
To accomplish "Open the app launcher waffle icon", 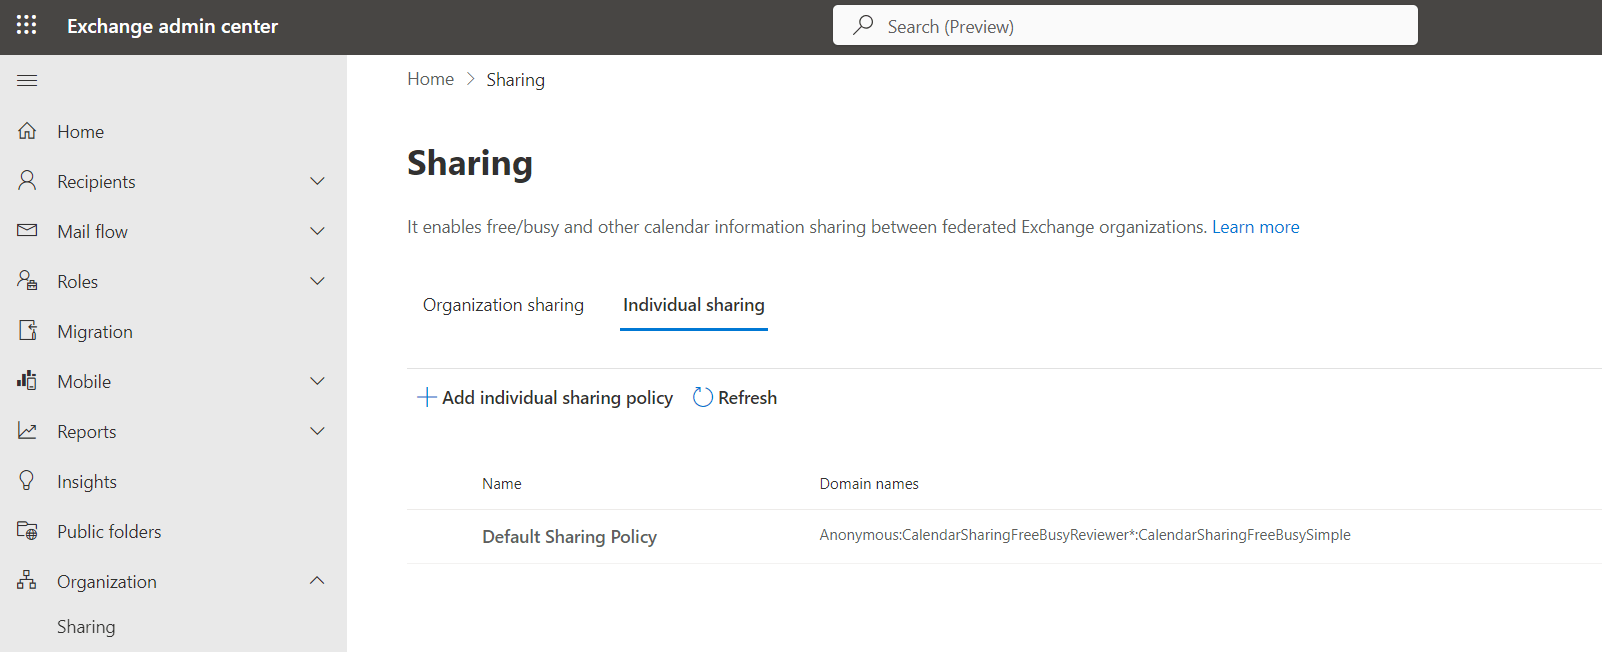I will (27, 25).
